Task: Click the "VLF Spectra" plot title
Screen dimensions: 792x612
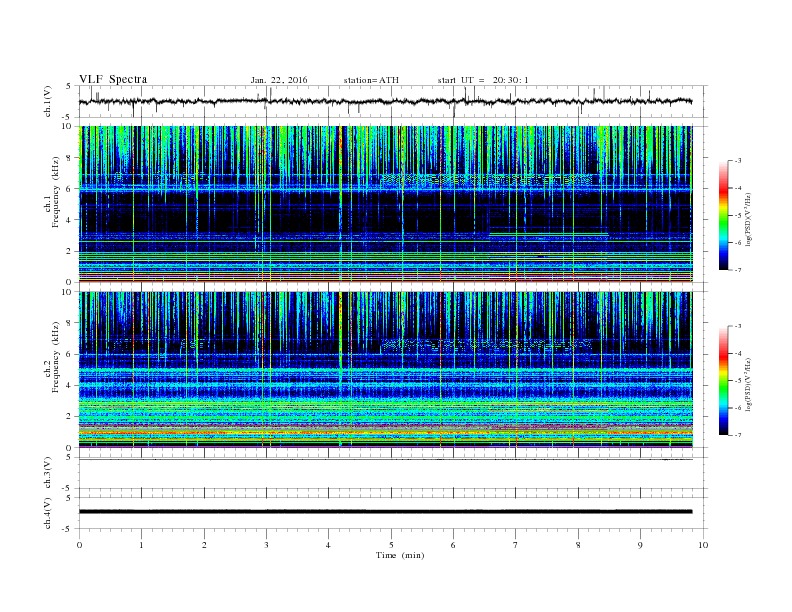Action: pos(113,79)
